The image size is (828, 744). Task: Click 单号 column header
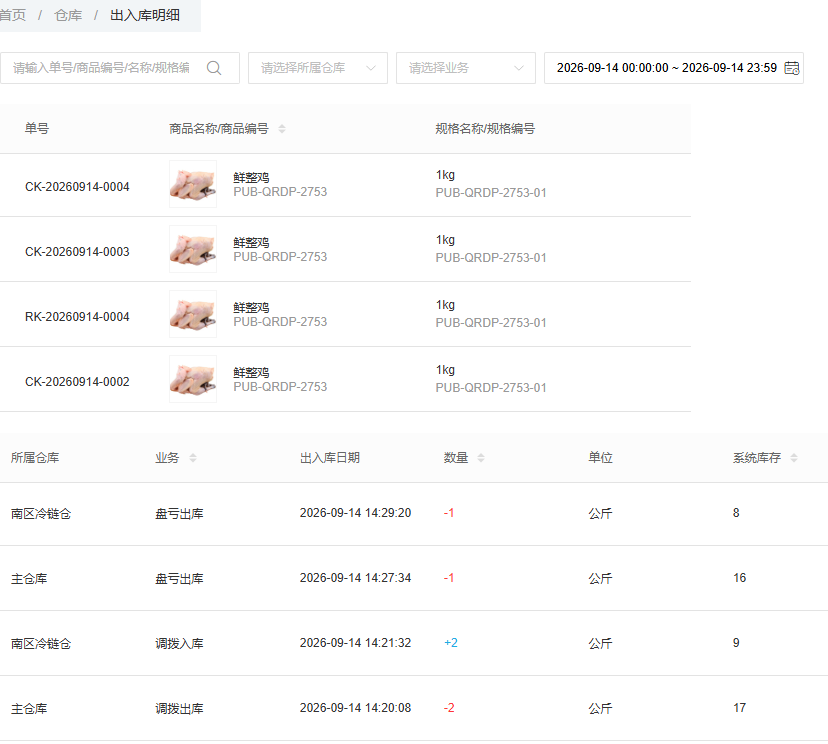[x=37, y=129]
